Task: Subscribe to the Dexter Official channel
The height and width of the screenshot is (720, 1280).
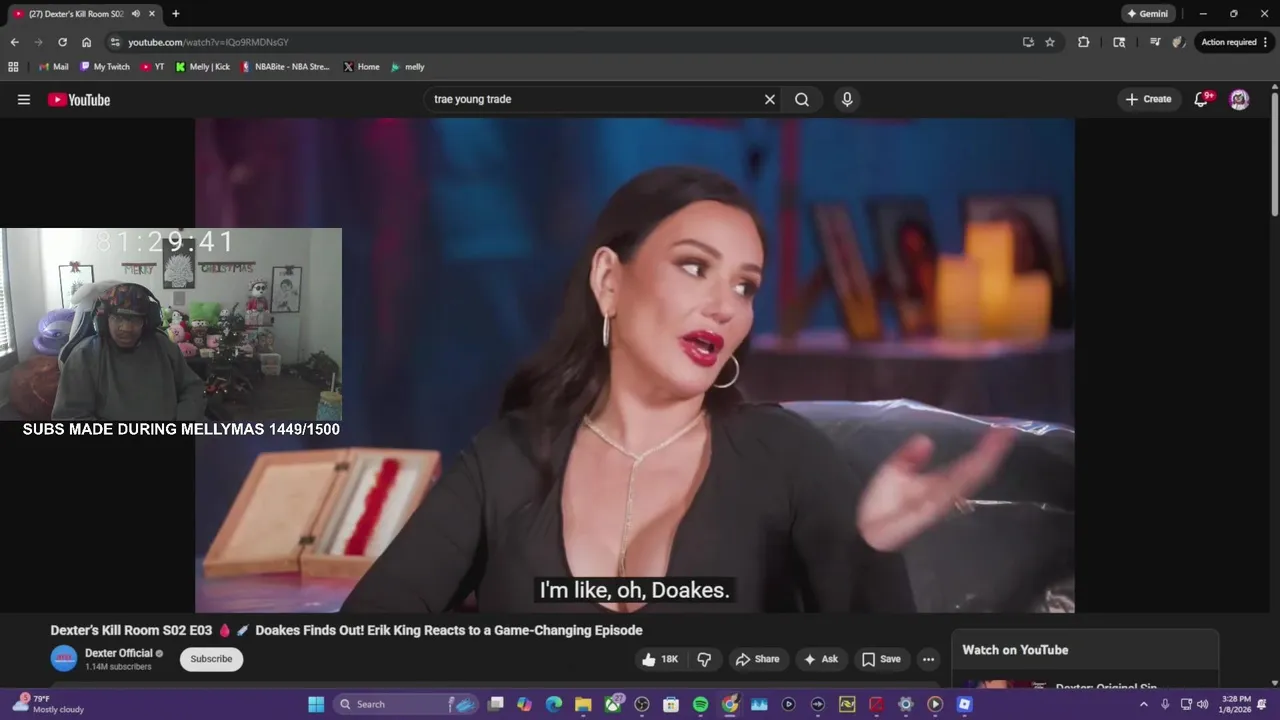Action: pyautogui.click(x=211, y=659)
